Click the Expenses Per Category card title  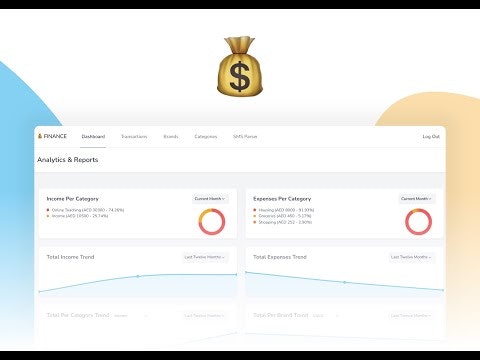coord(282,199)
